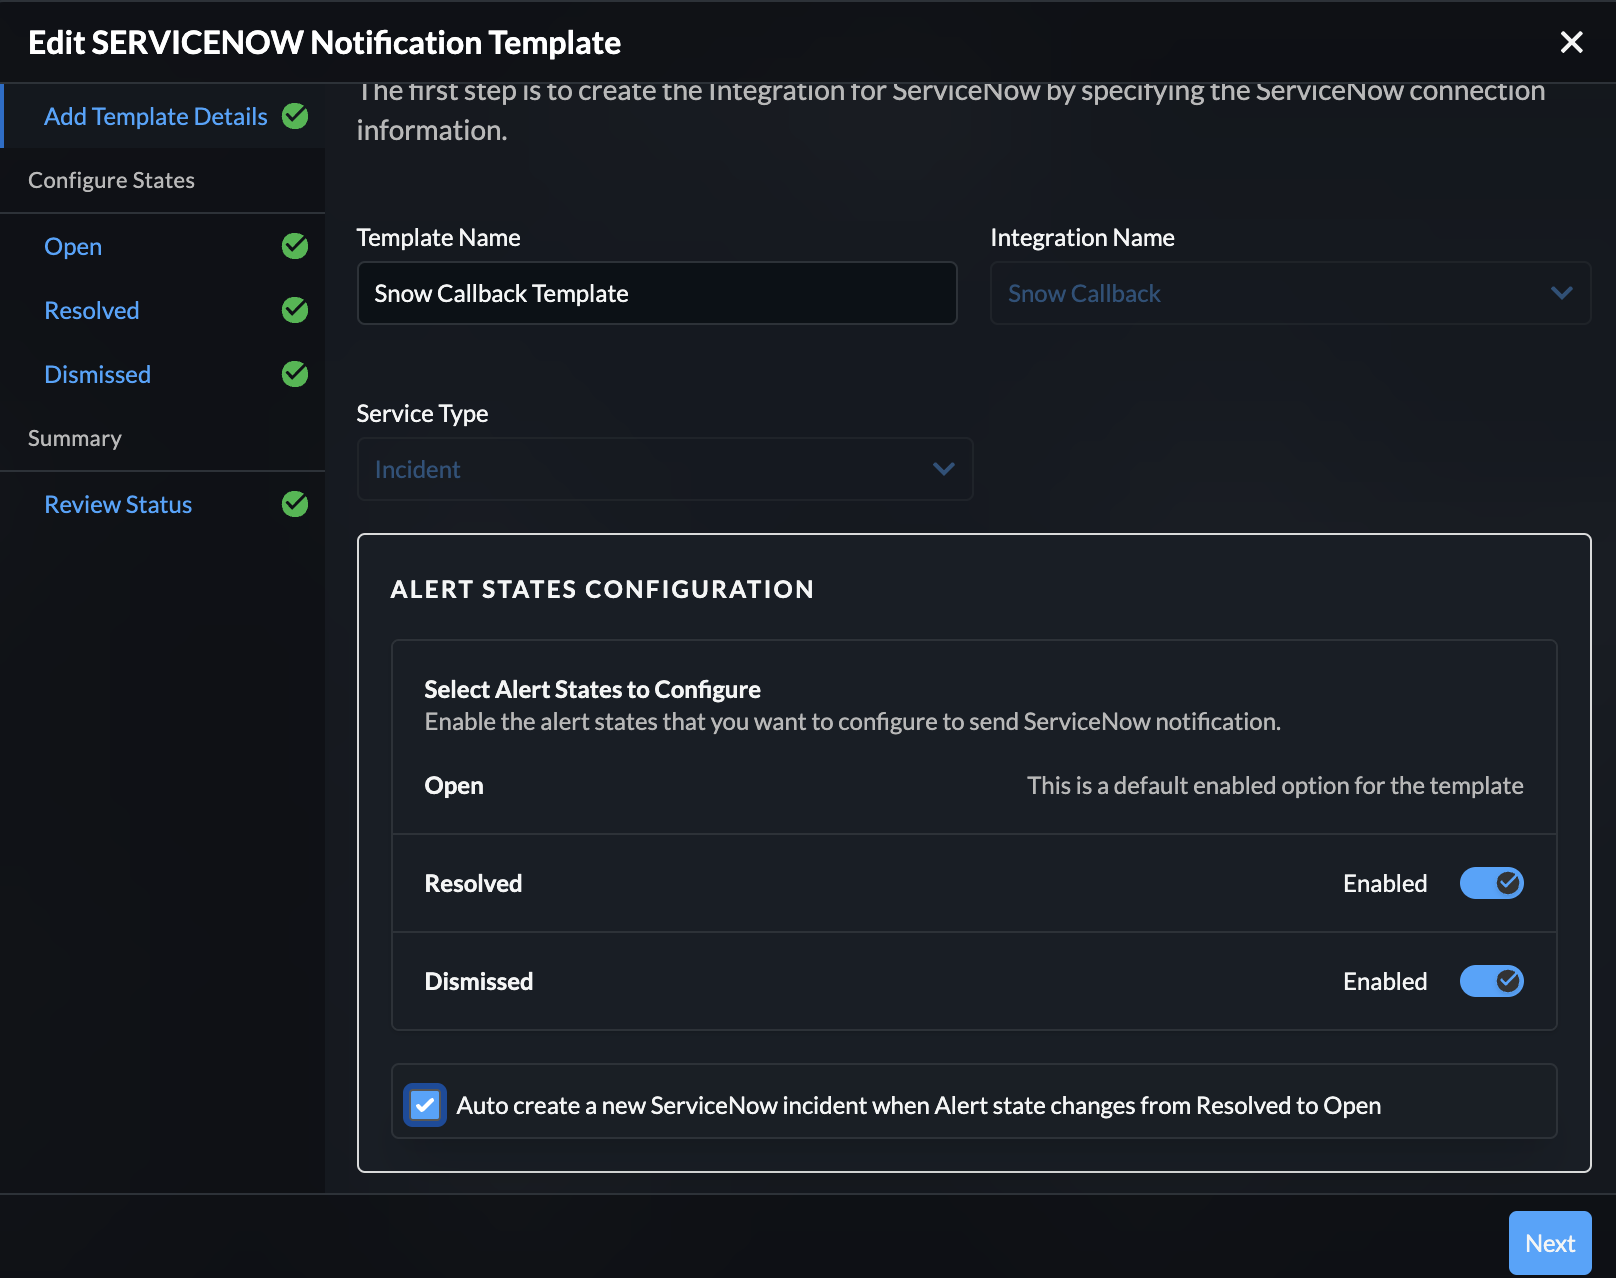Close the Edit Notification Template dialog

tap(1571, 42)
